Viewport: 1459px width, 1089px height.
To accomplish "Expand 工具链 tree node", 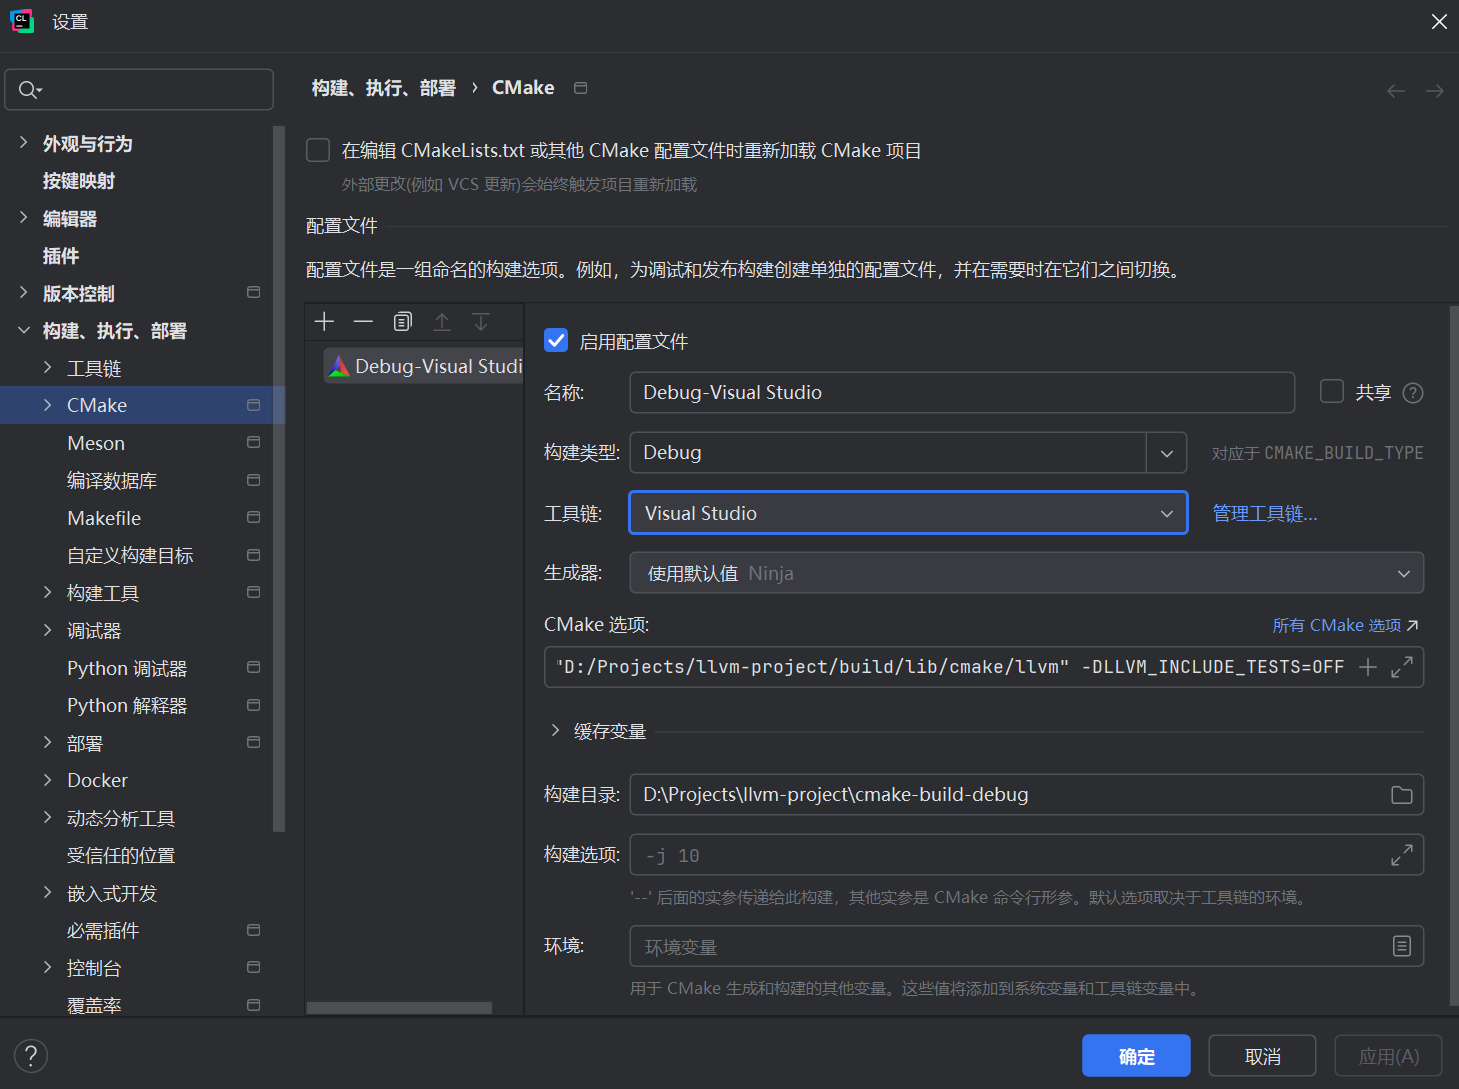I will coord(47,368).
